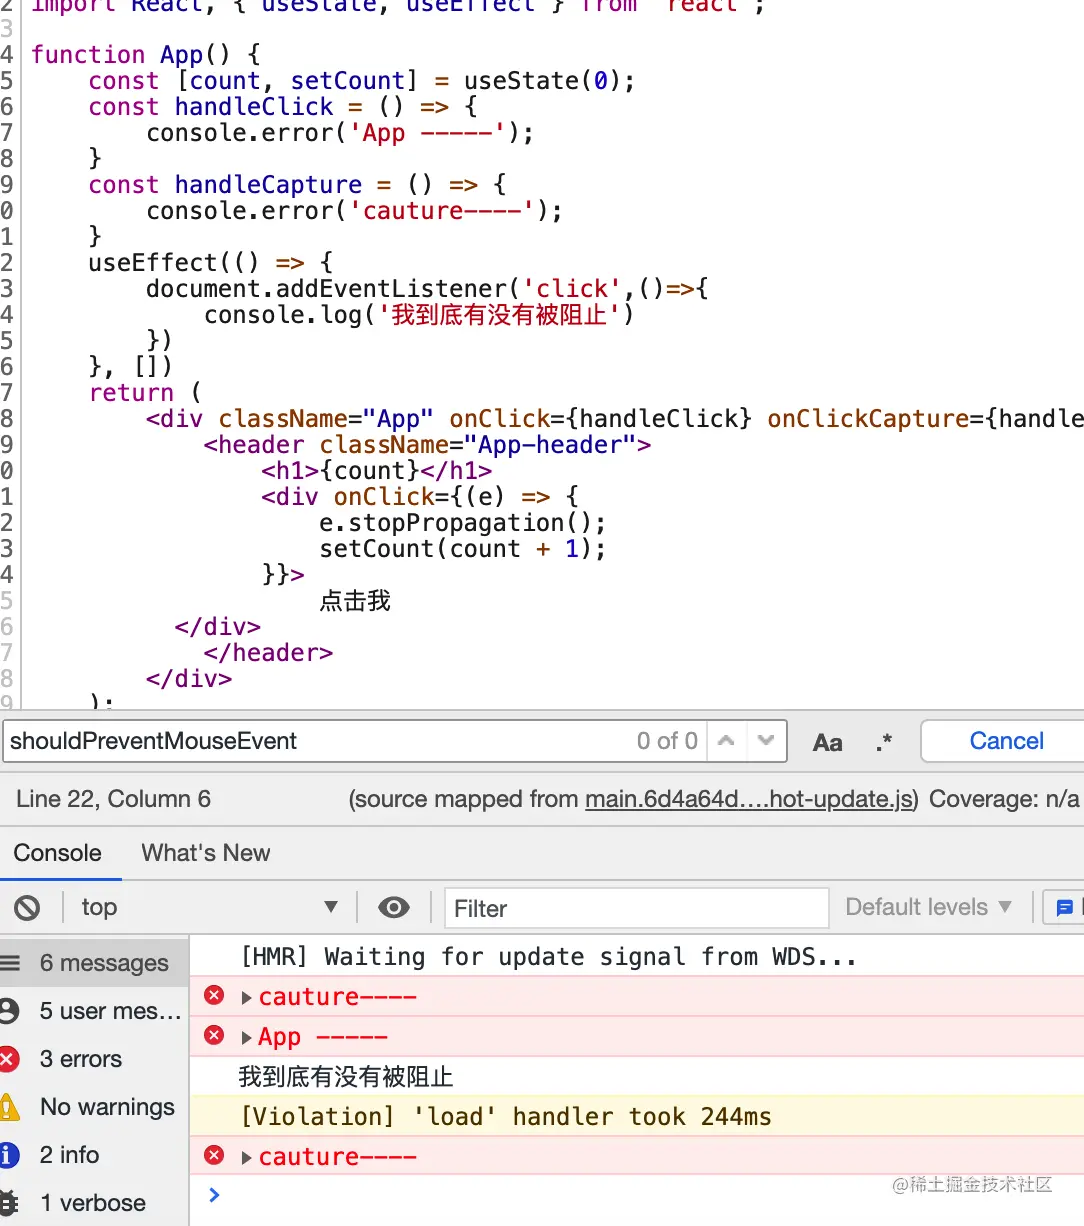Expand the first cauture---- error entry
Screen dimensions: 1084x1226
pos(247,998)
